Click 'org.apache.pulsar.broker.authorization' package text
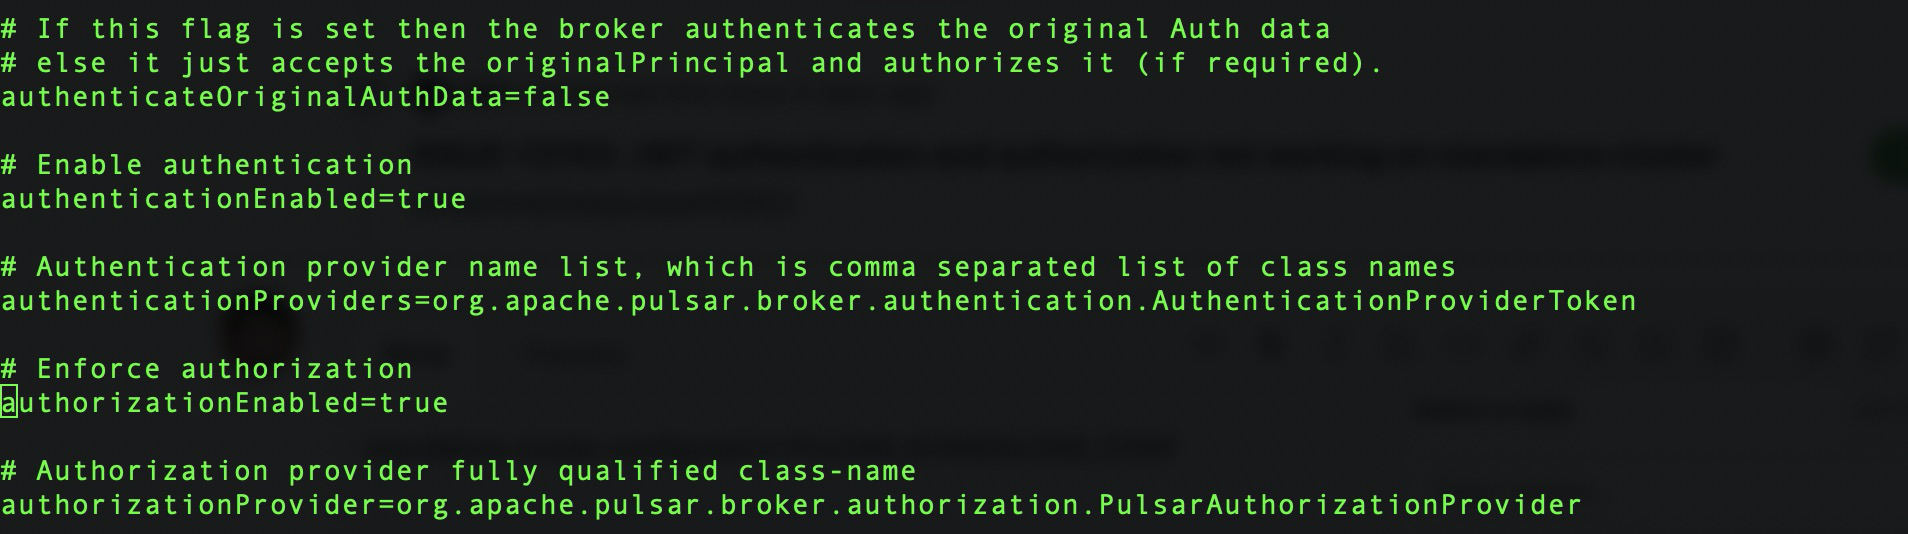This screenshot has width=1908, height=534. tap(737, 506)
